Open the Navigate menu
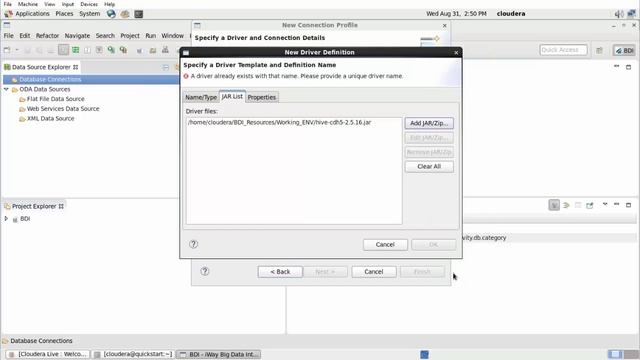Screen dimensions: 640x360 click(x=77, y=36)
